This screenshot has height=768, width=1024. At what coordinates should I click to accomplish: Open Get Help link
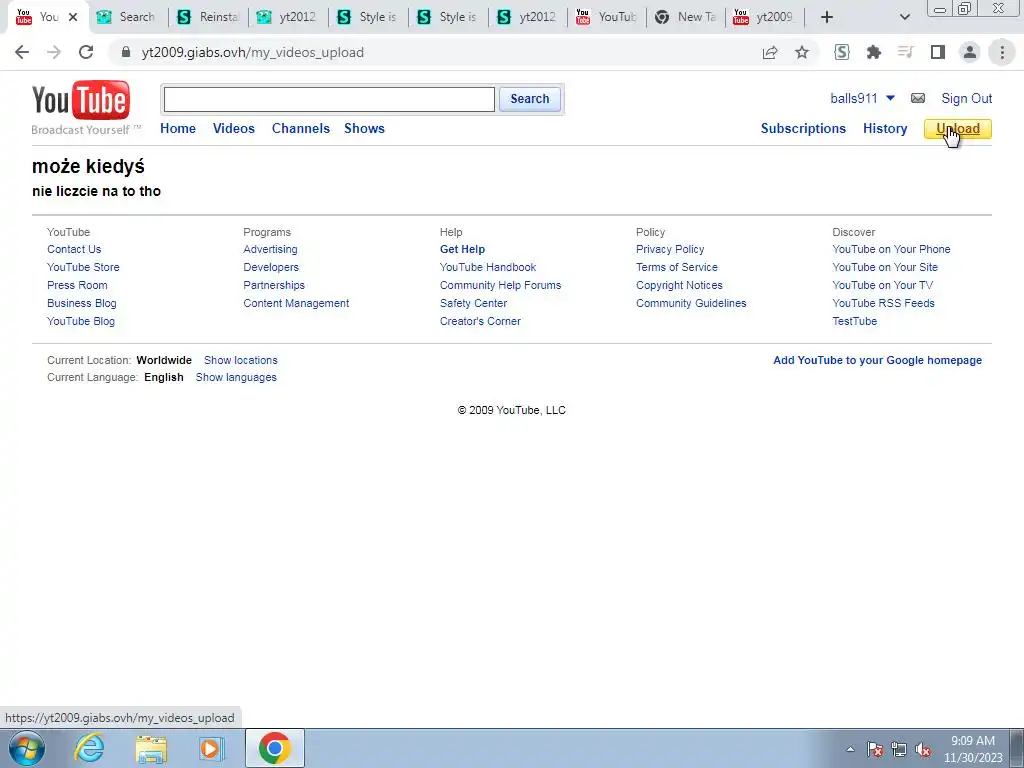462,249
